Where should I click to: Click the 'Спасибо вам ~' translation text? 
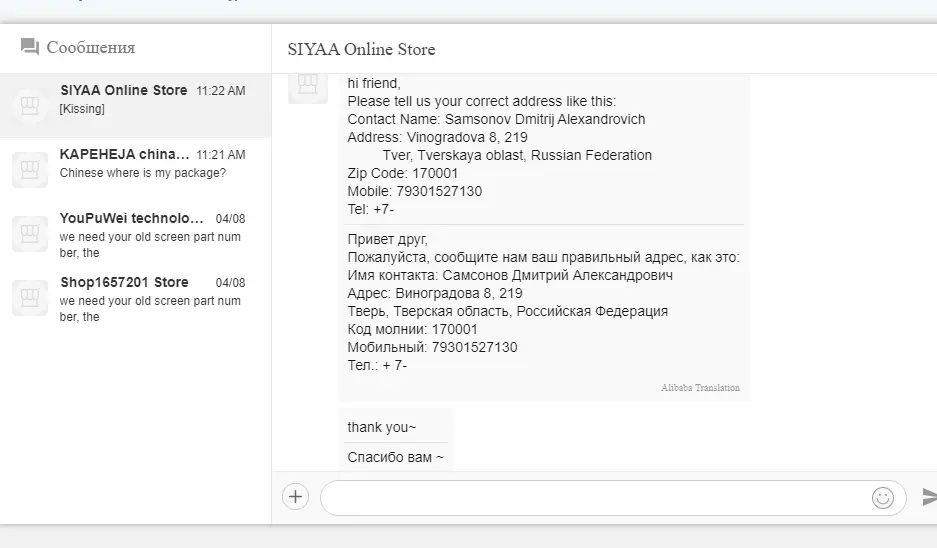click(395, 457)
